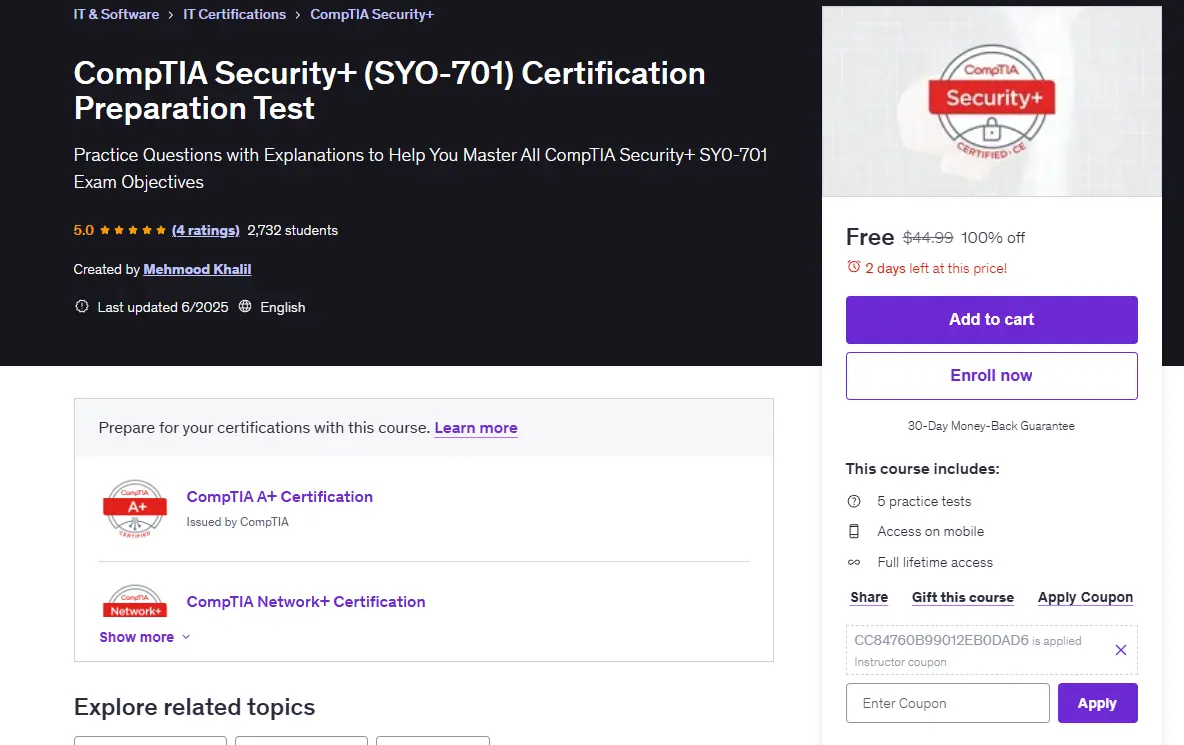Open the 4 ratings link

click(x=205, y=230)
